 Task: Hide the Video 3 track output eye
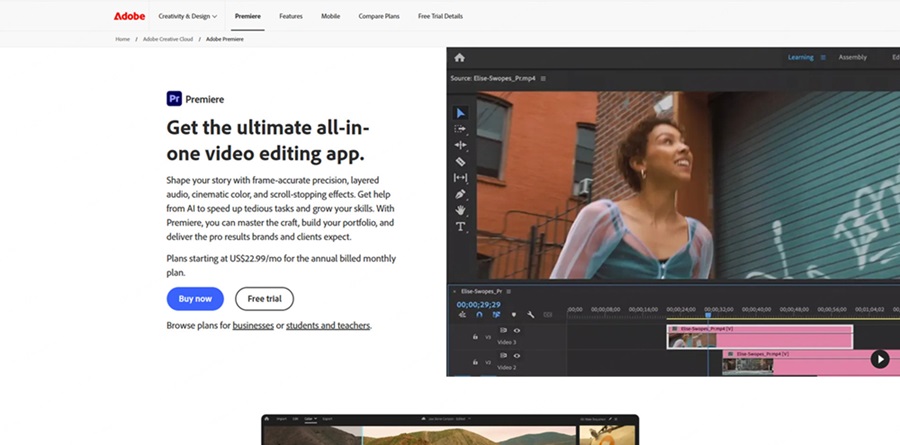[517, 331]
